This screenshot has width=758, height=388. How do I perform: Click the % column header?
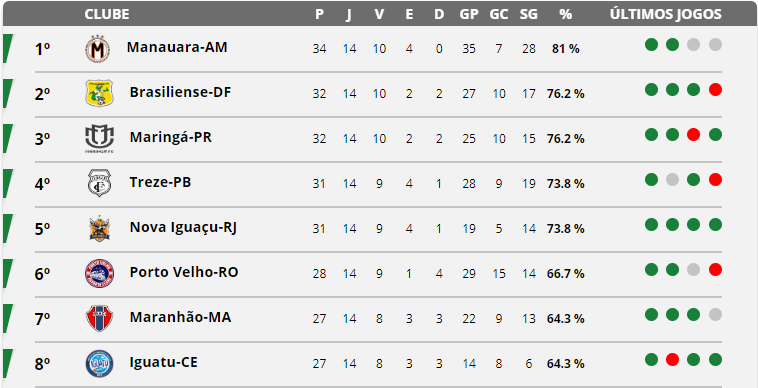click(566, 14)
